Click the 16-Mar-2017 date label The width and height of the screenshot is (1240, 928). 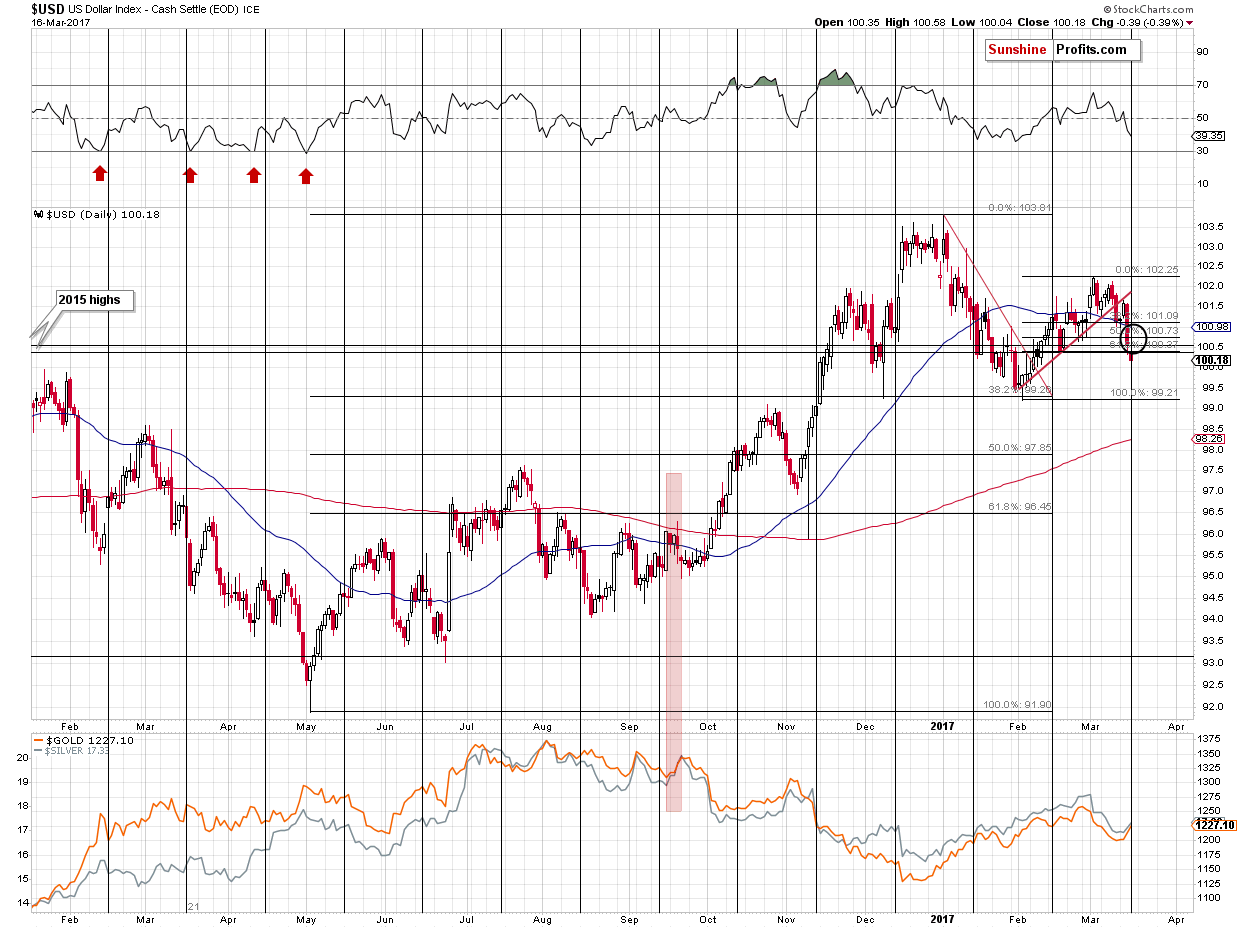click(60, 21)
